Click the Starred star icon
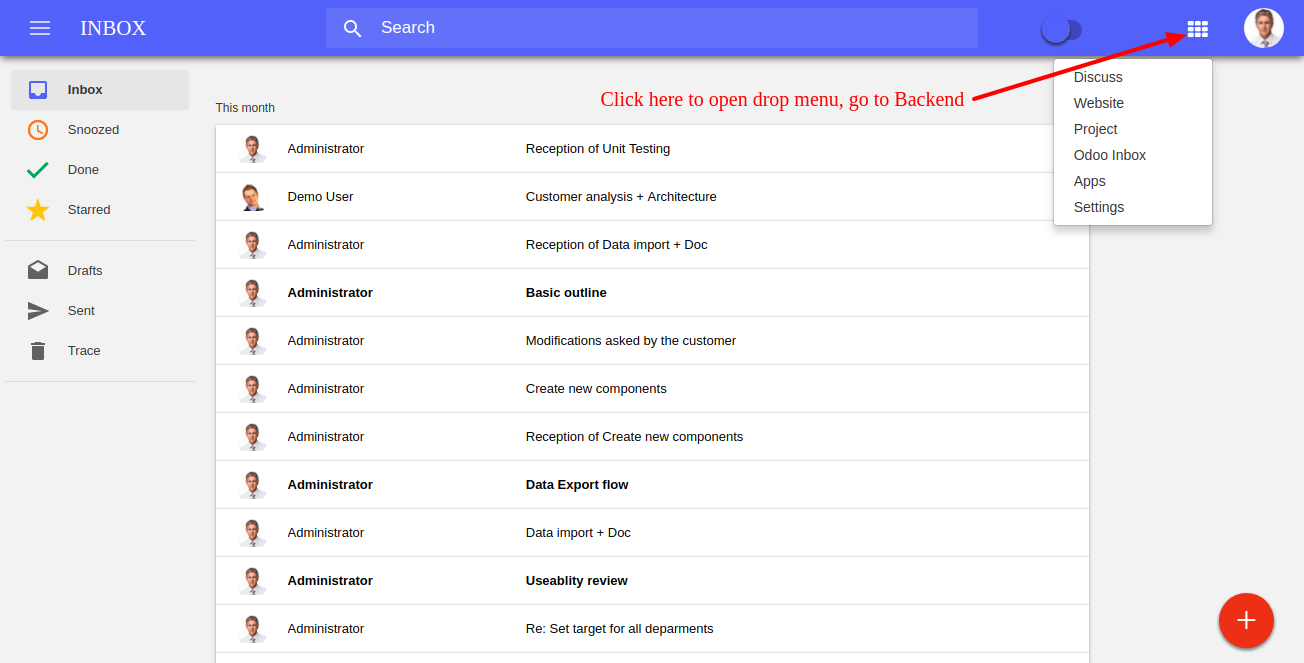 pyautogui.click(x=38, y=210)
